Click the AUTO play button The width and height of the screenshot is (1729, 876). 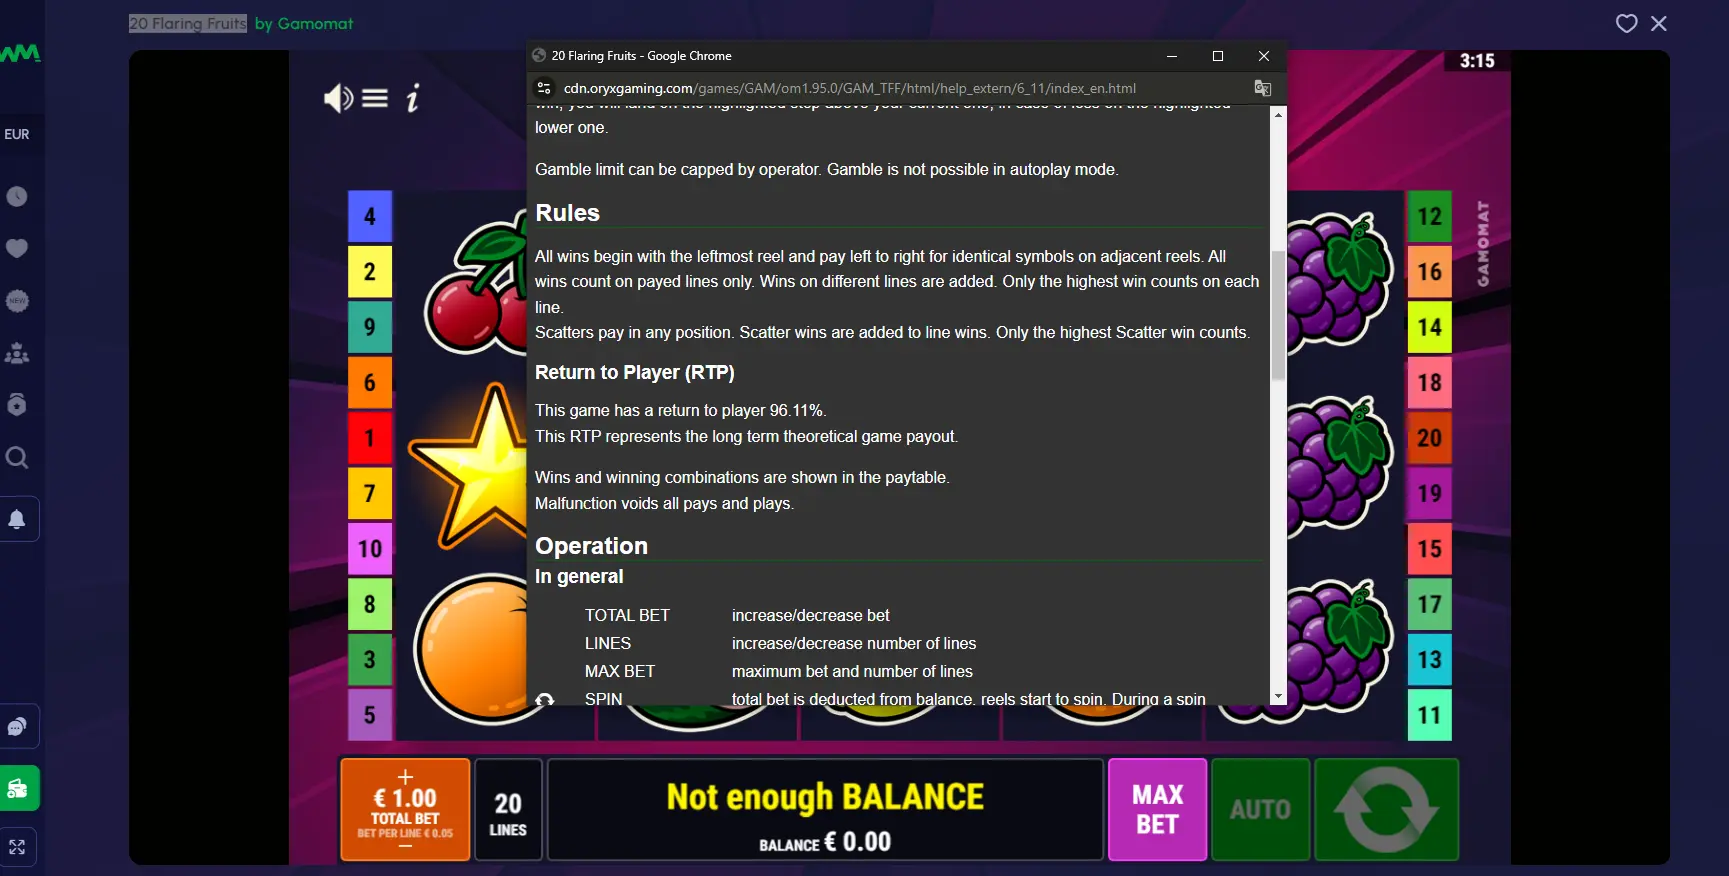pyautogui.click(x=1260, y=810)
